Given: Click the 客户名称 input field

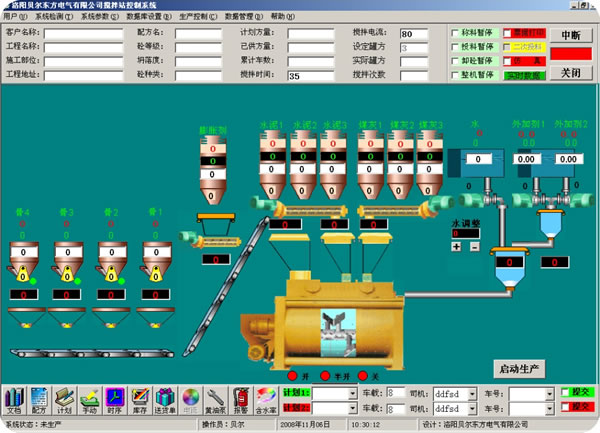Looking at the screenshot, I should 83,34.
